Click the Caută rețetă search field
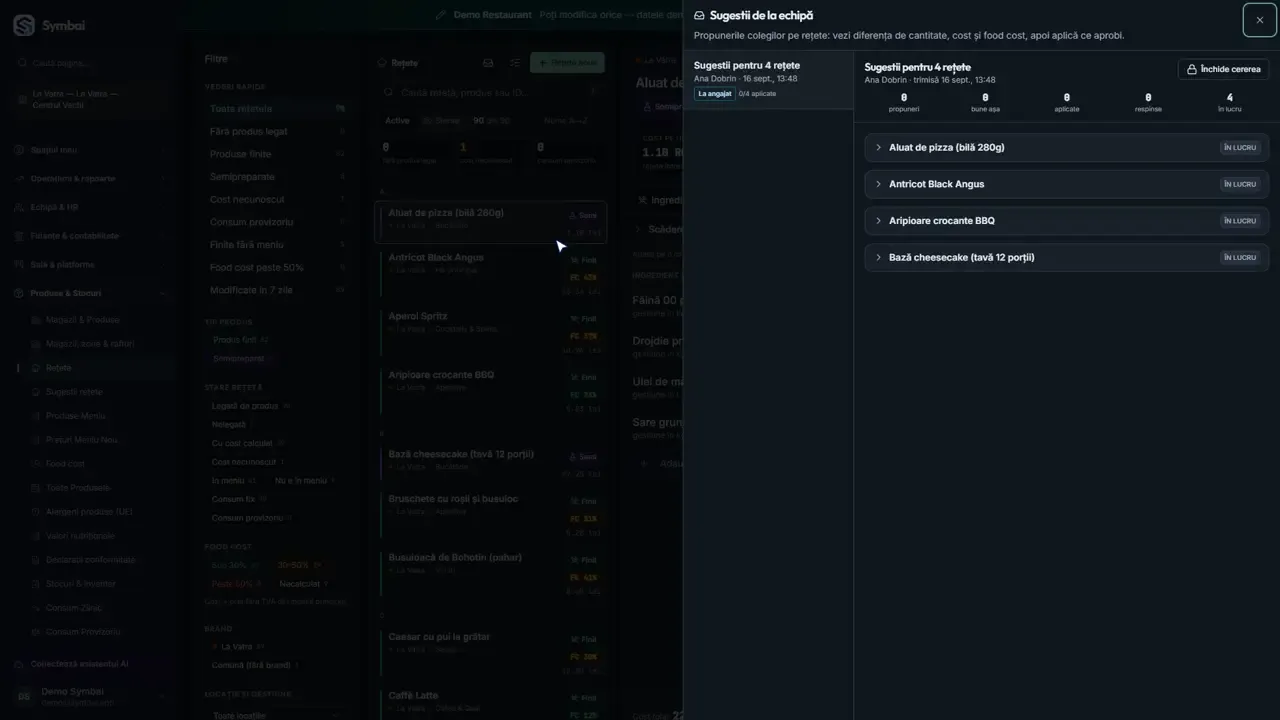The width and height of the screenshot is (1280, 720). click(x=492, y=92)
